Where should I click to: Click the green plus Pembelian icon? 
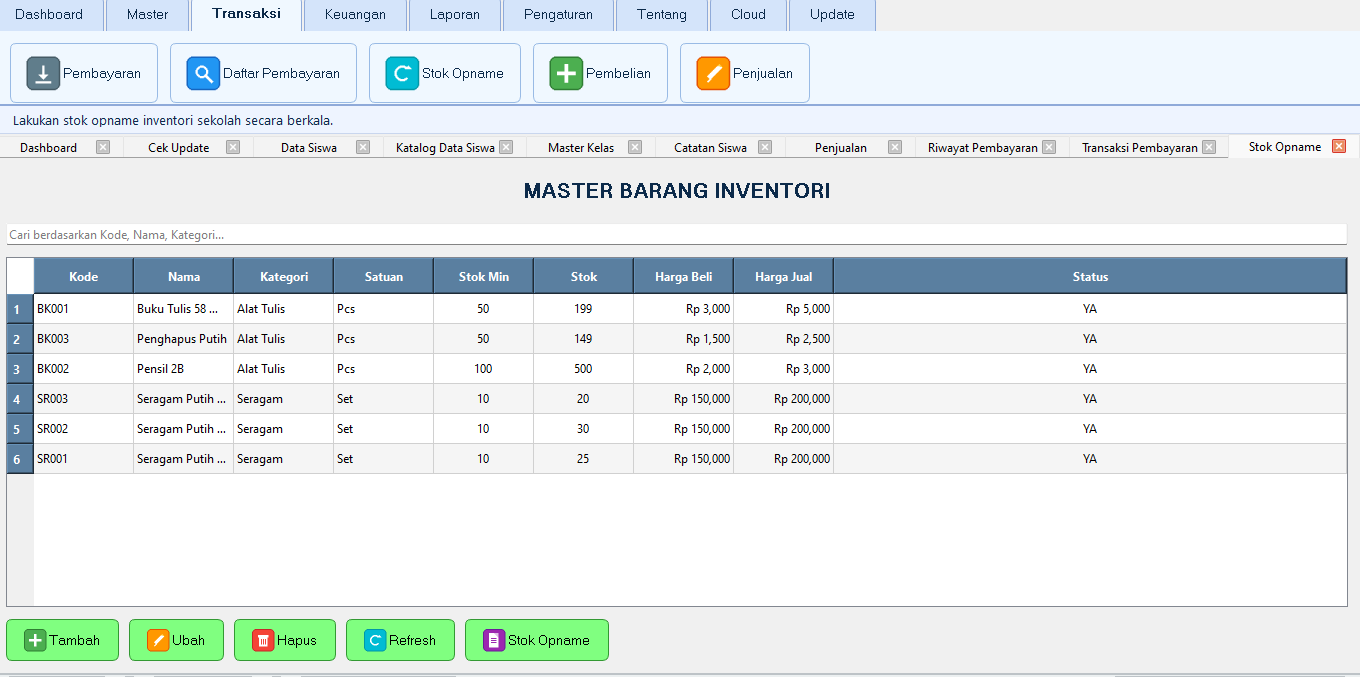click(x=566, y=74)
